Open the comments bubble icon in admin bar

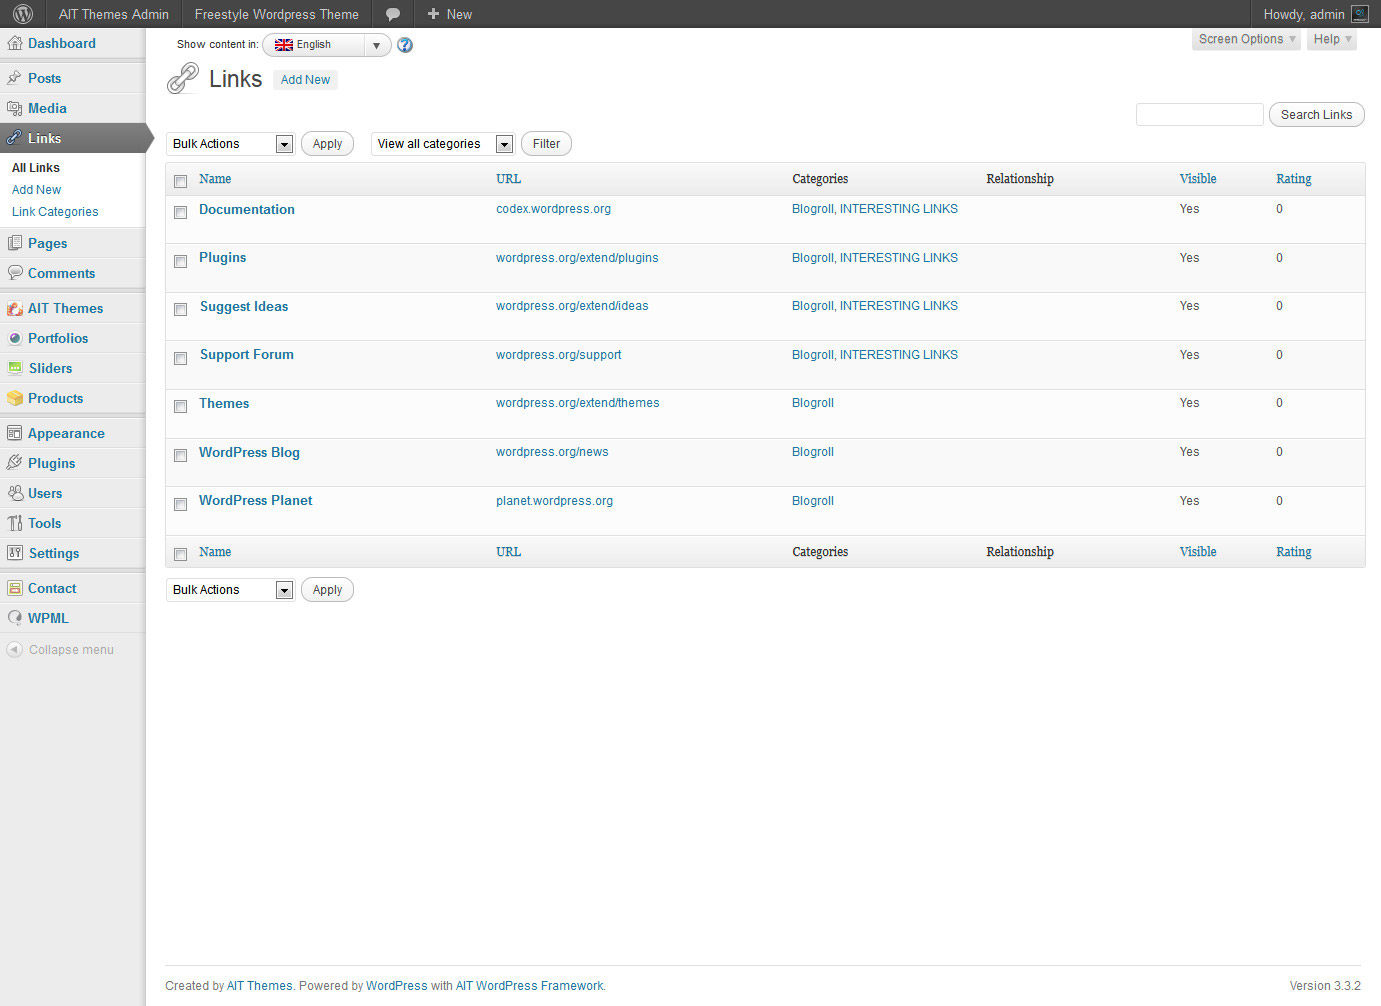coord(393,14)
